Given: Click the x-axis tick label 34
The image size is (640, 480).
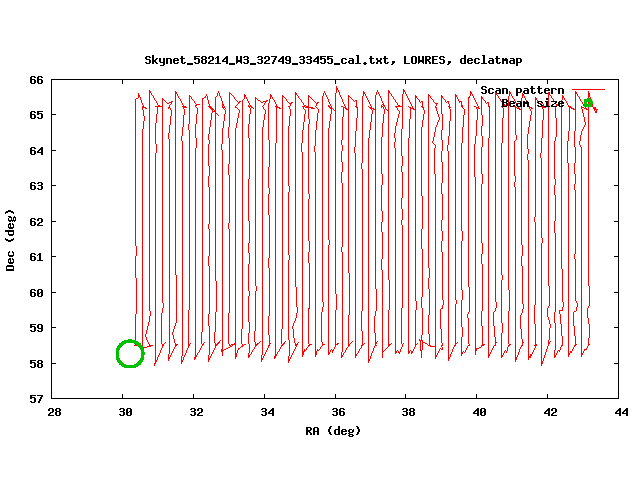Looking at the screenshot, I should [x=267, y=412].
